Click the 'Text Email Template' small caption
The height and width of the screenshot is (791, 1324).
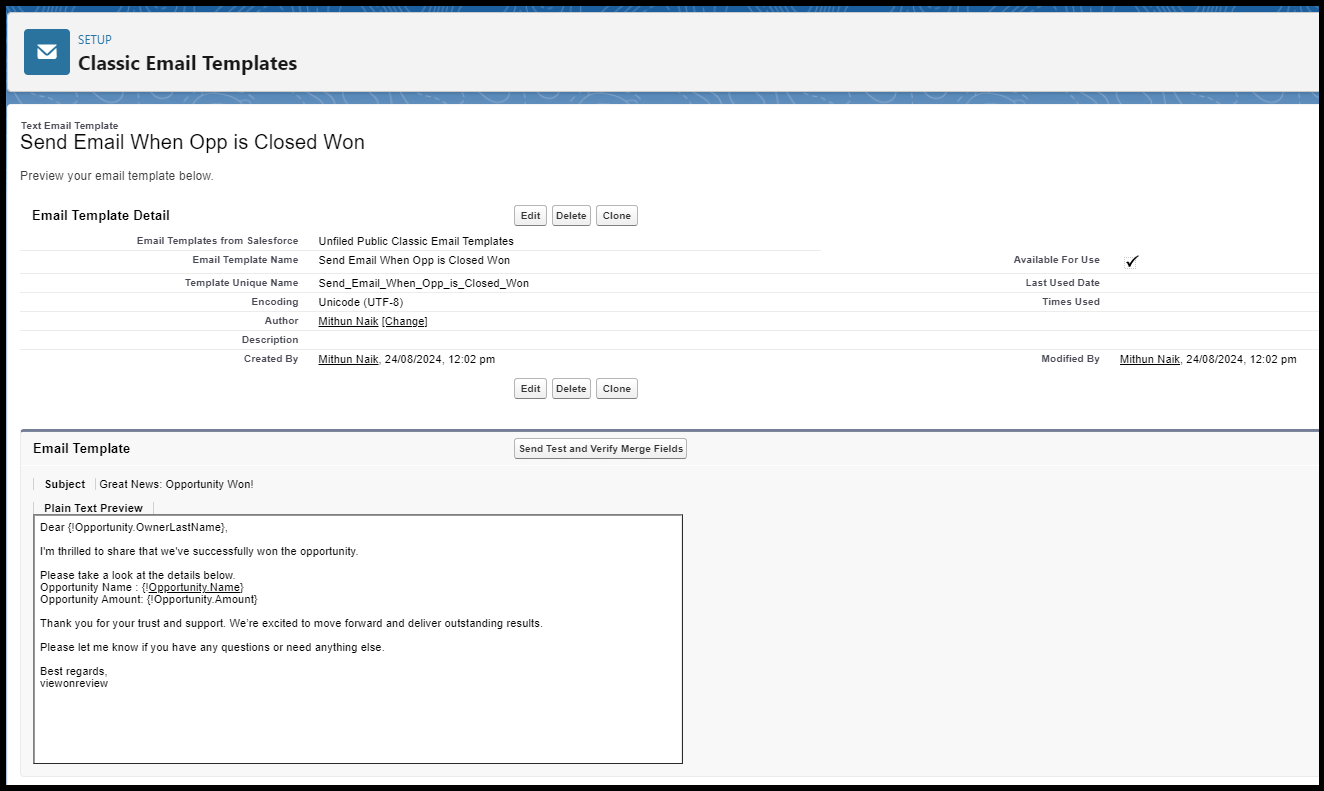(69, 126)
